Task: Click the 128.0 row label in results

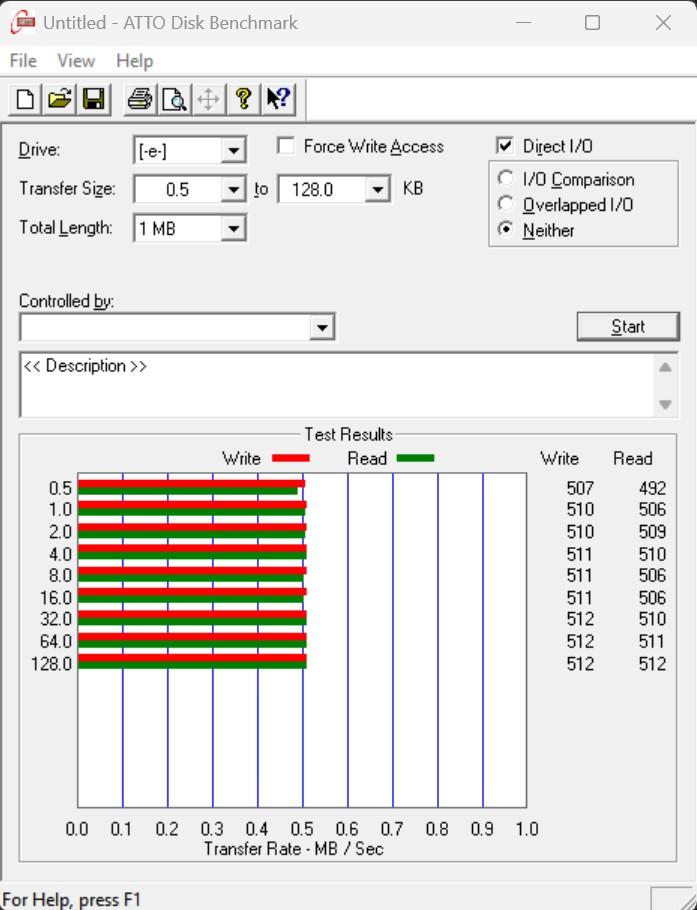Action: pyautogui.click(x=52, y=663)
